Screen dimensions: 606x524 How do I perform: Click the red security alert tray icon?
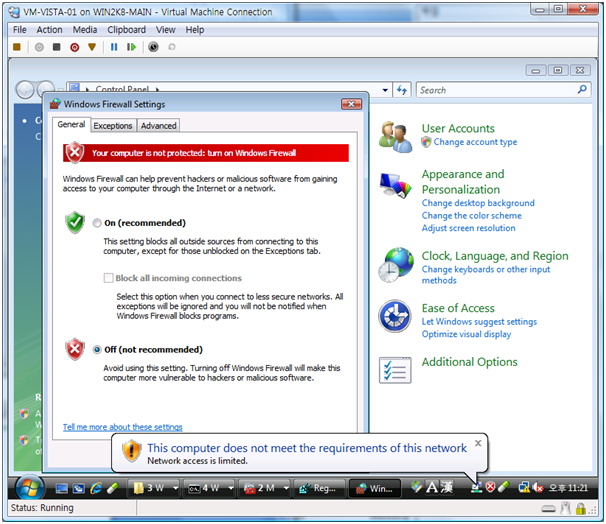coord(490,487)
